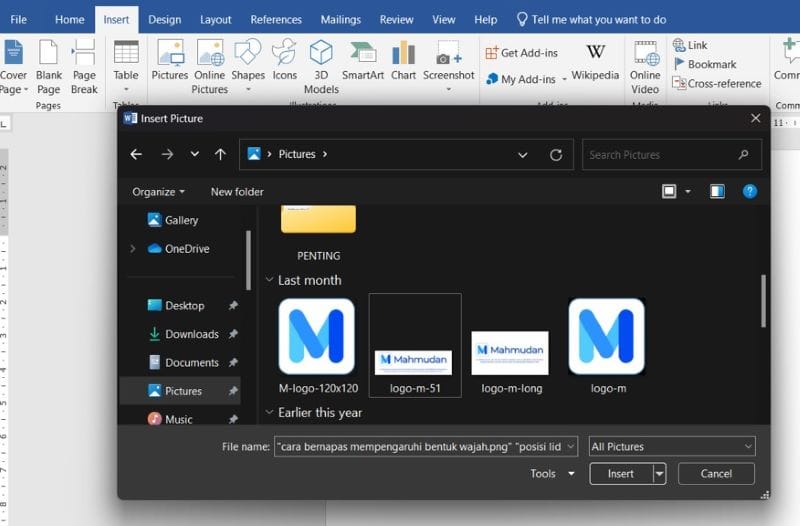The width and height of the screenshot is (800, 526).
Task: Open the dialog Help icon
Action: click(749, 191)
